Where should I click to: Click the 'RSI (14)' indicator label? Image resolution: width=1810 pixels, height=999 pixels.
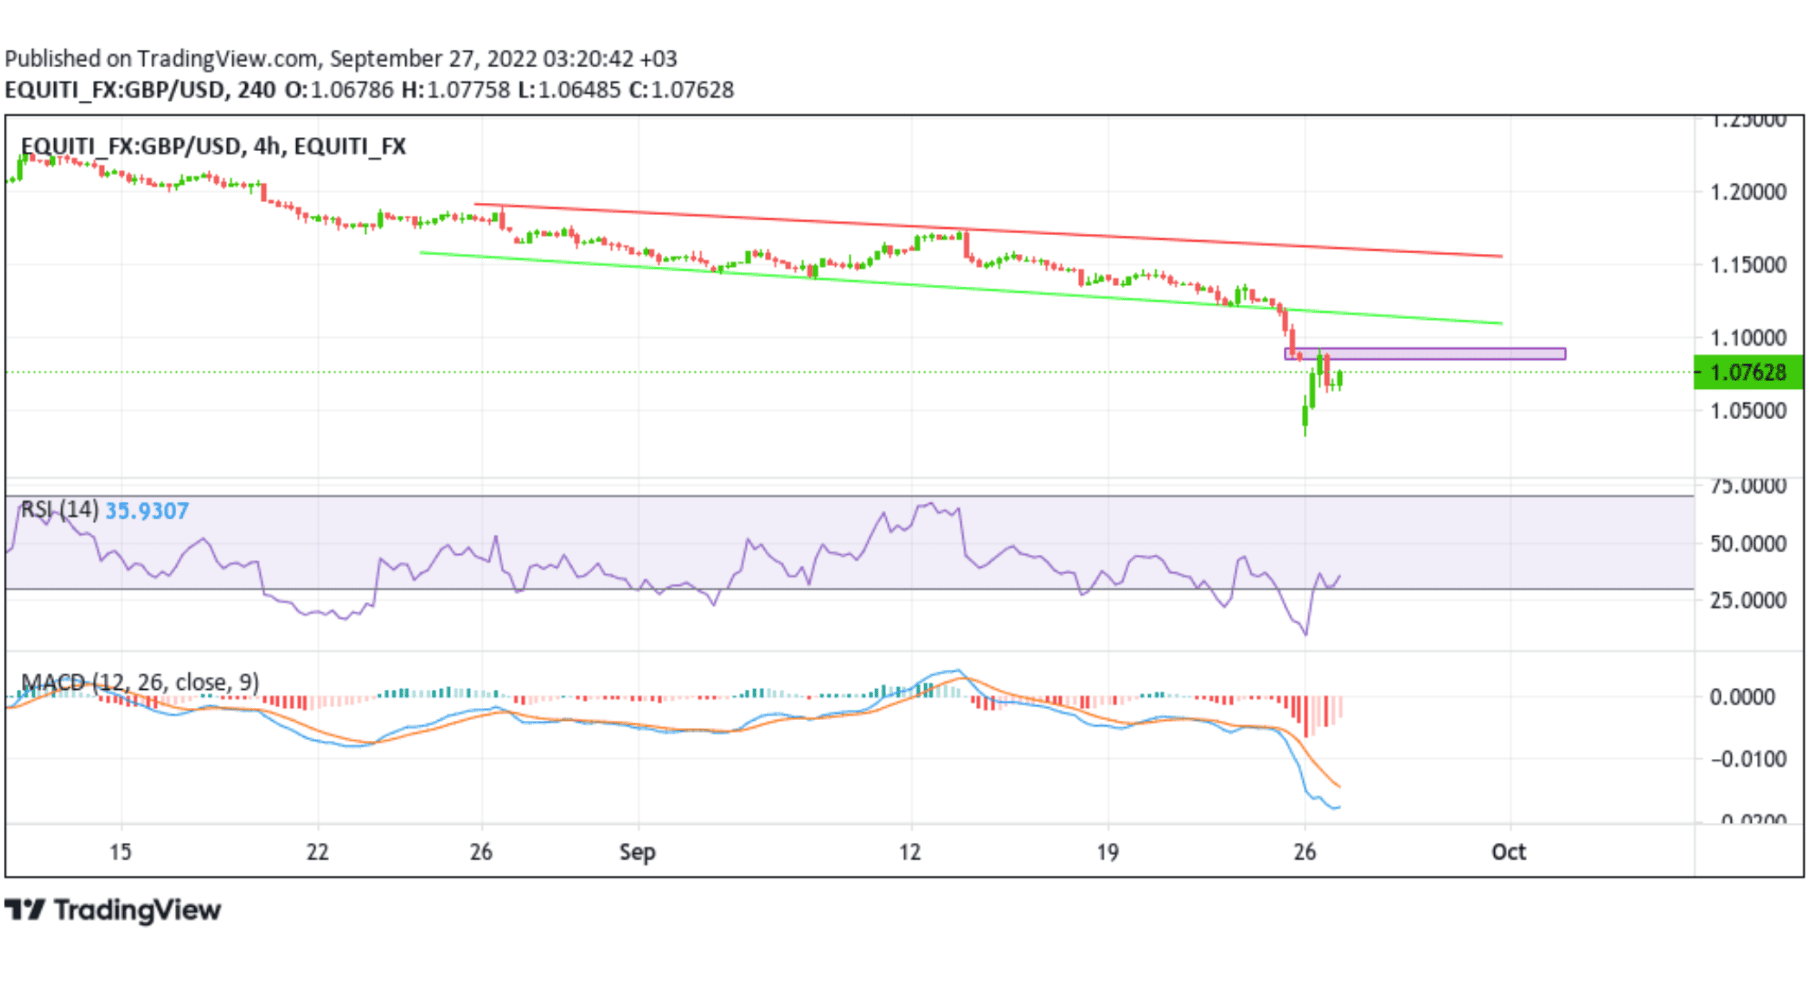[x=59, y=510]
